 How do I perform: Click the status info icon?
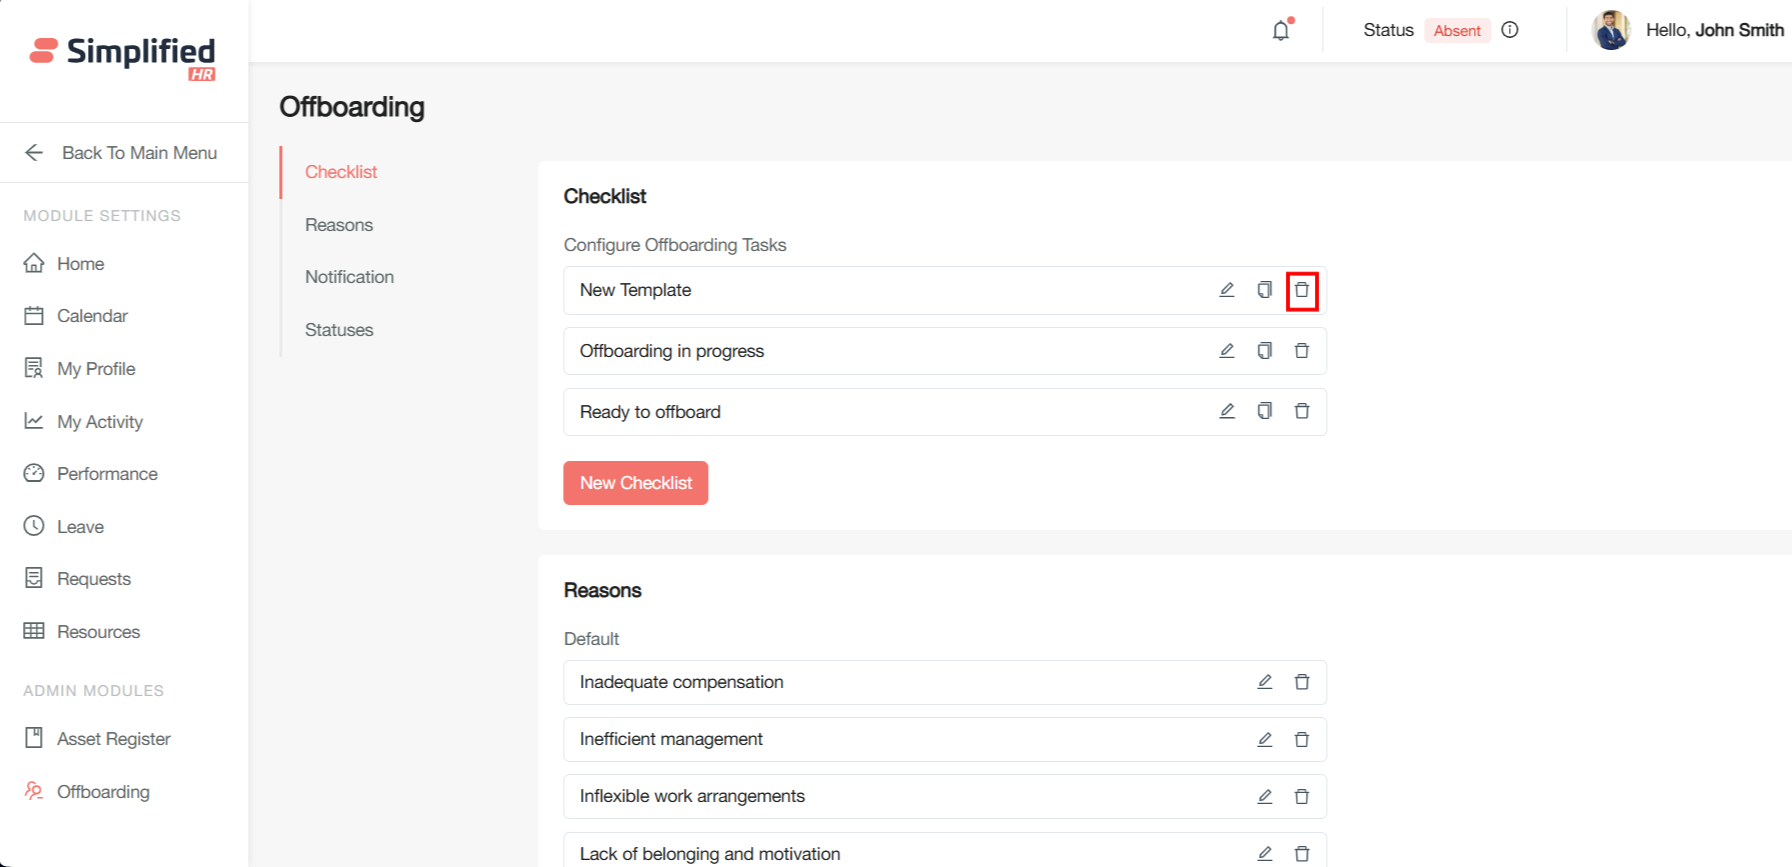[x=1510, y=30]
